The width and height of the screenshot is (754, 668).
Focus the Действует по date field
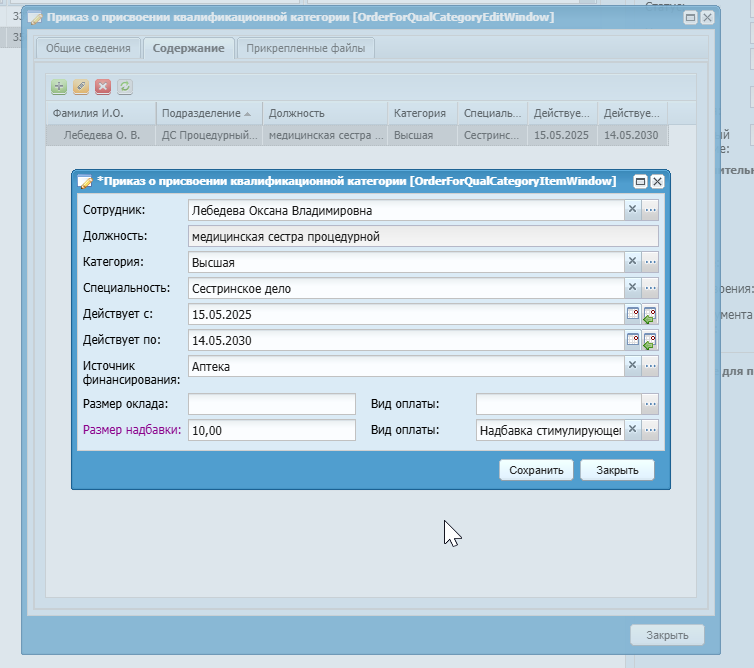[406, 340]
